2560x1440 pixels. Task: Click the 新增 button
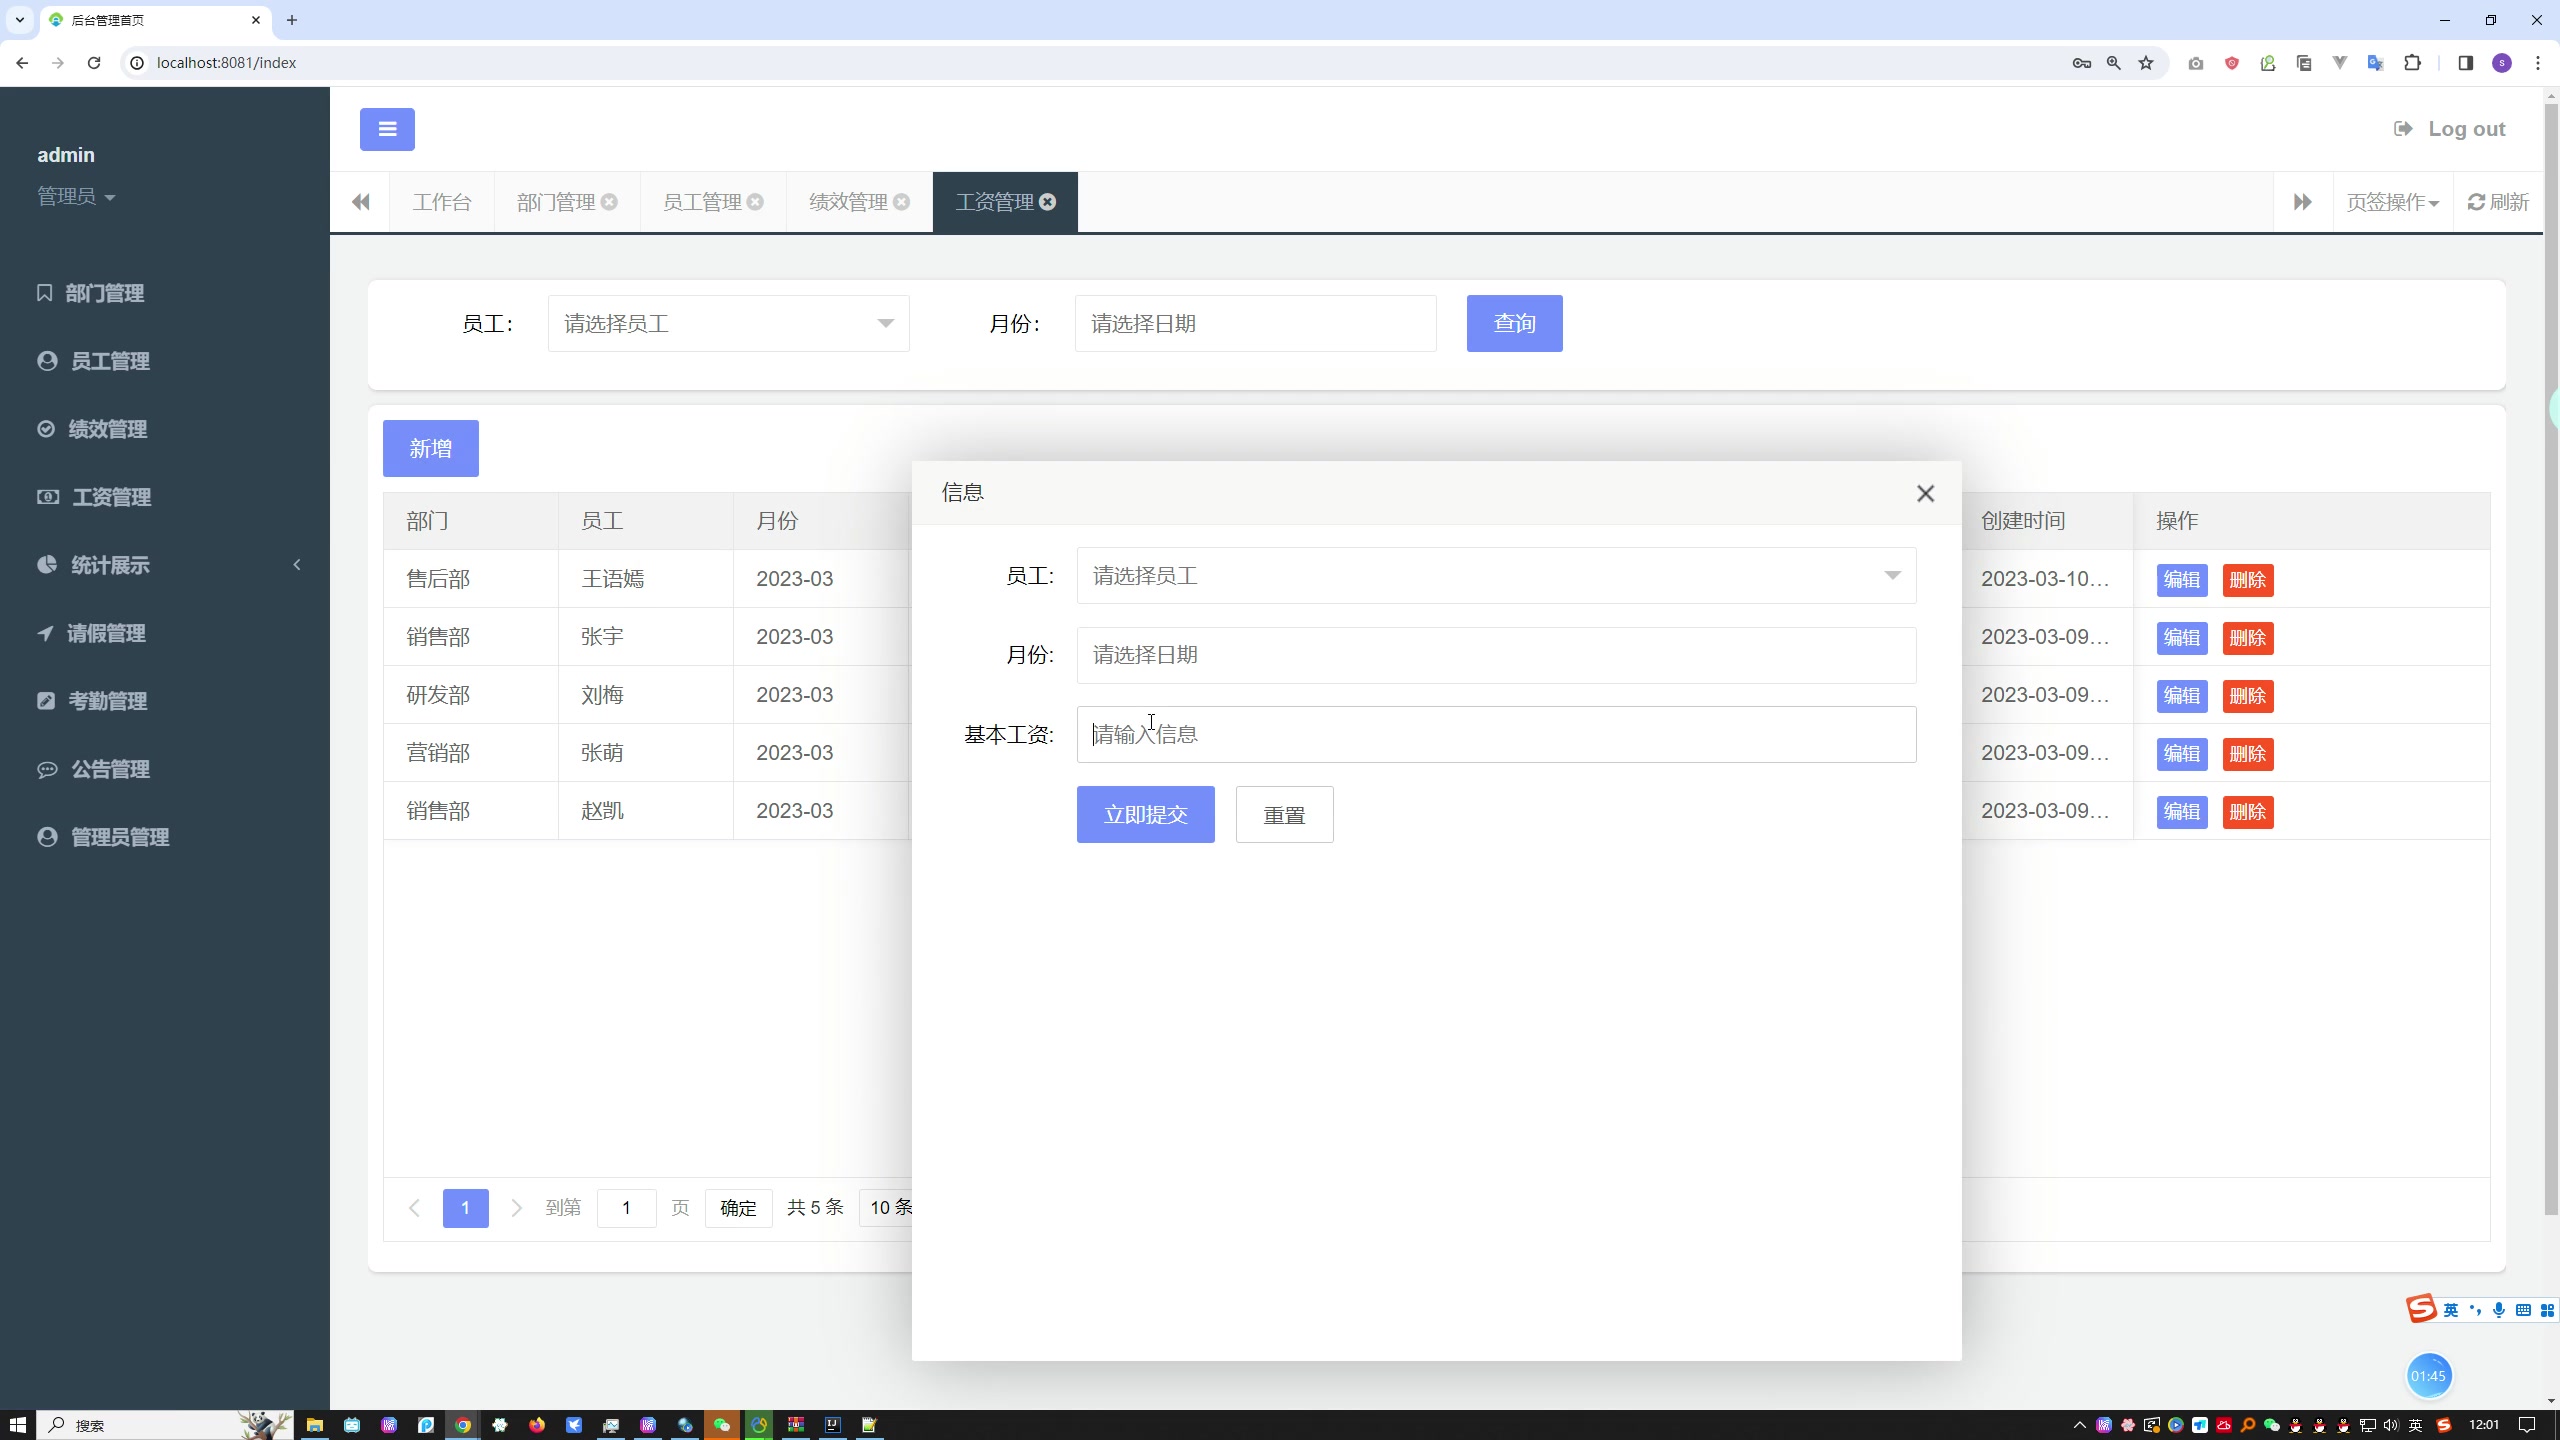tap(430, 448)
